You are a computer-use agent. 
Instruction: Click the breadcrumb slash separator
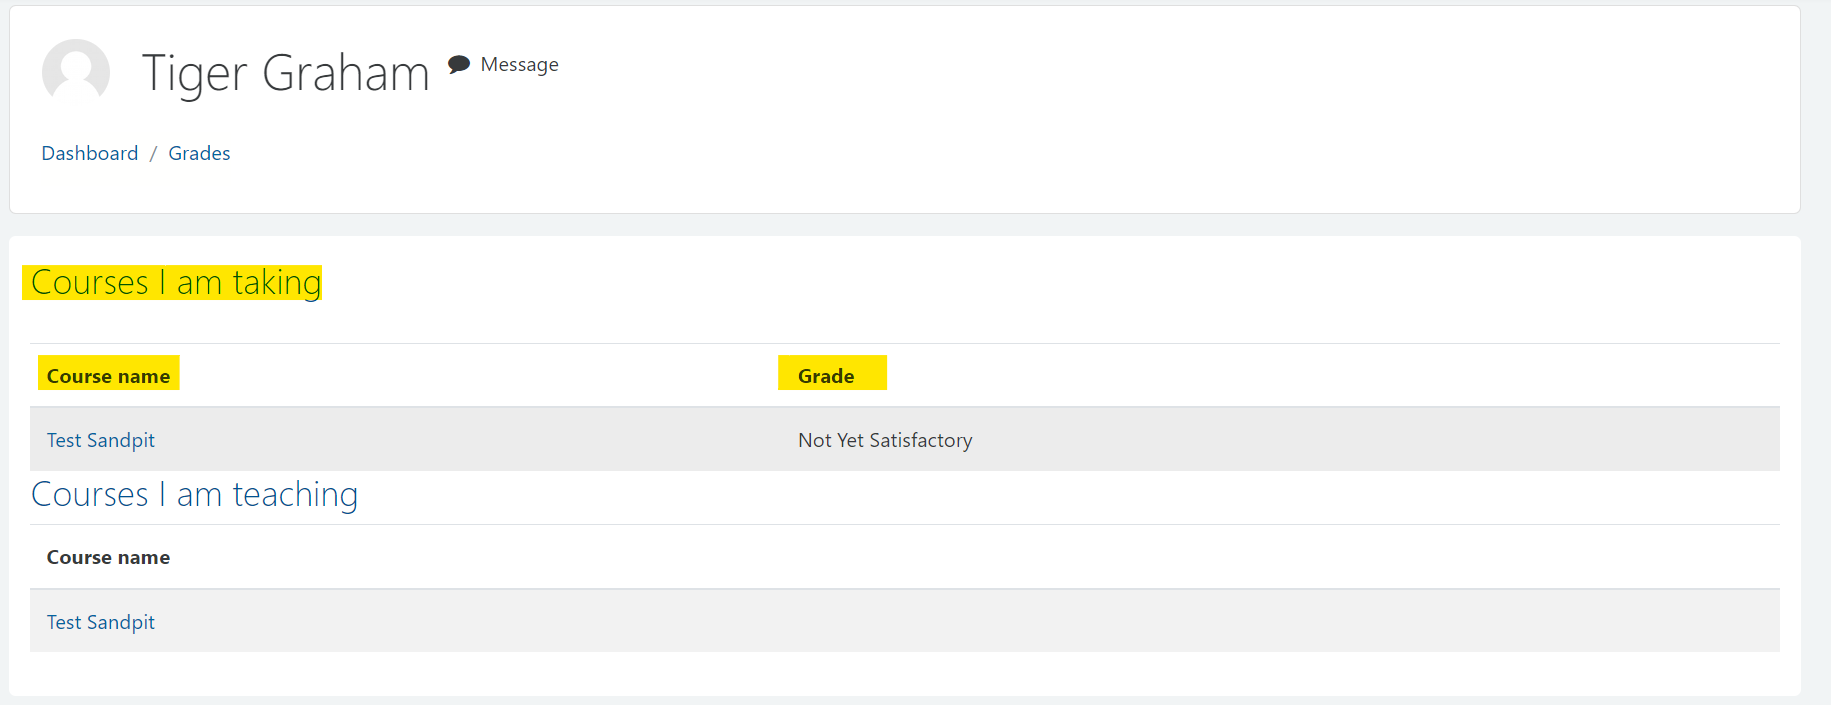[x=153, y=153]
